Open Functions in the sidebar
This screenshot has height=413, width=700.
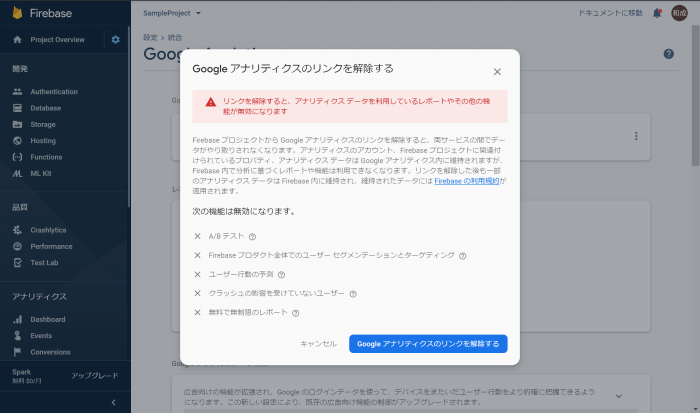click(x=46, y=157)
